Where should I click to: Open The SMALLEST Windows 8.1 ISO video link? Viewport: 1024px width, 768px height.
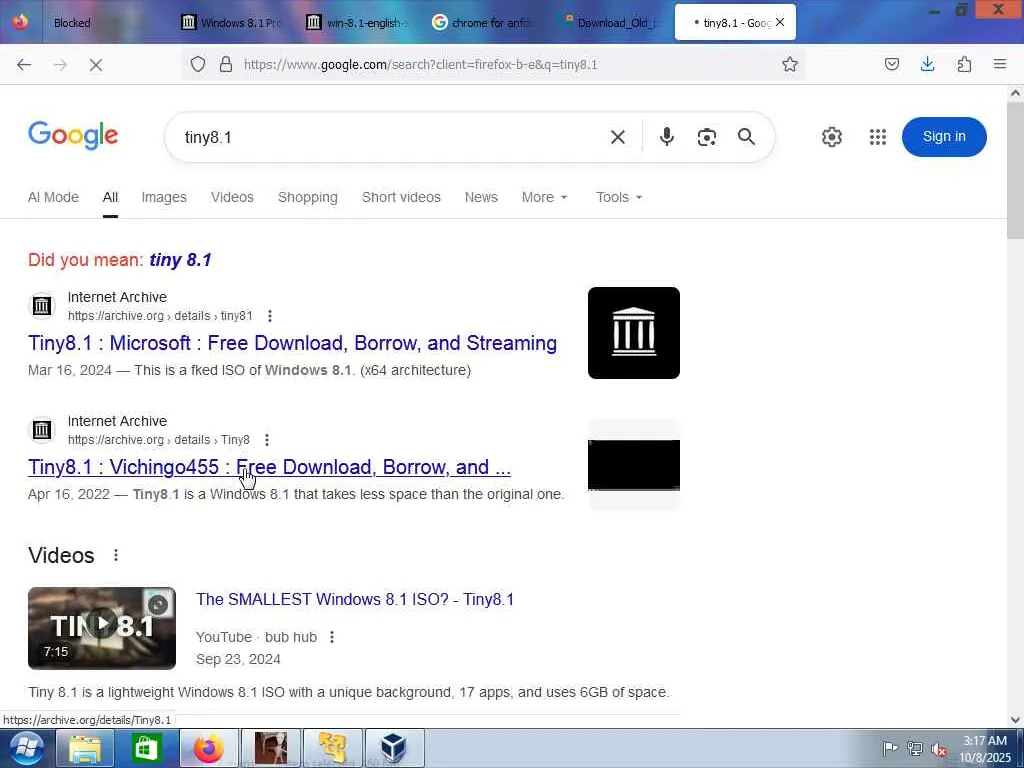355,600
